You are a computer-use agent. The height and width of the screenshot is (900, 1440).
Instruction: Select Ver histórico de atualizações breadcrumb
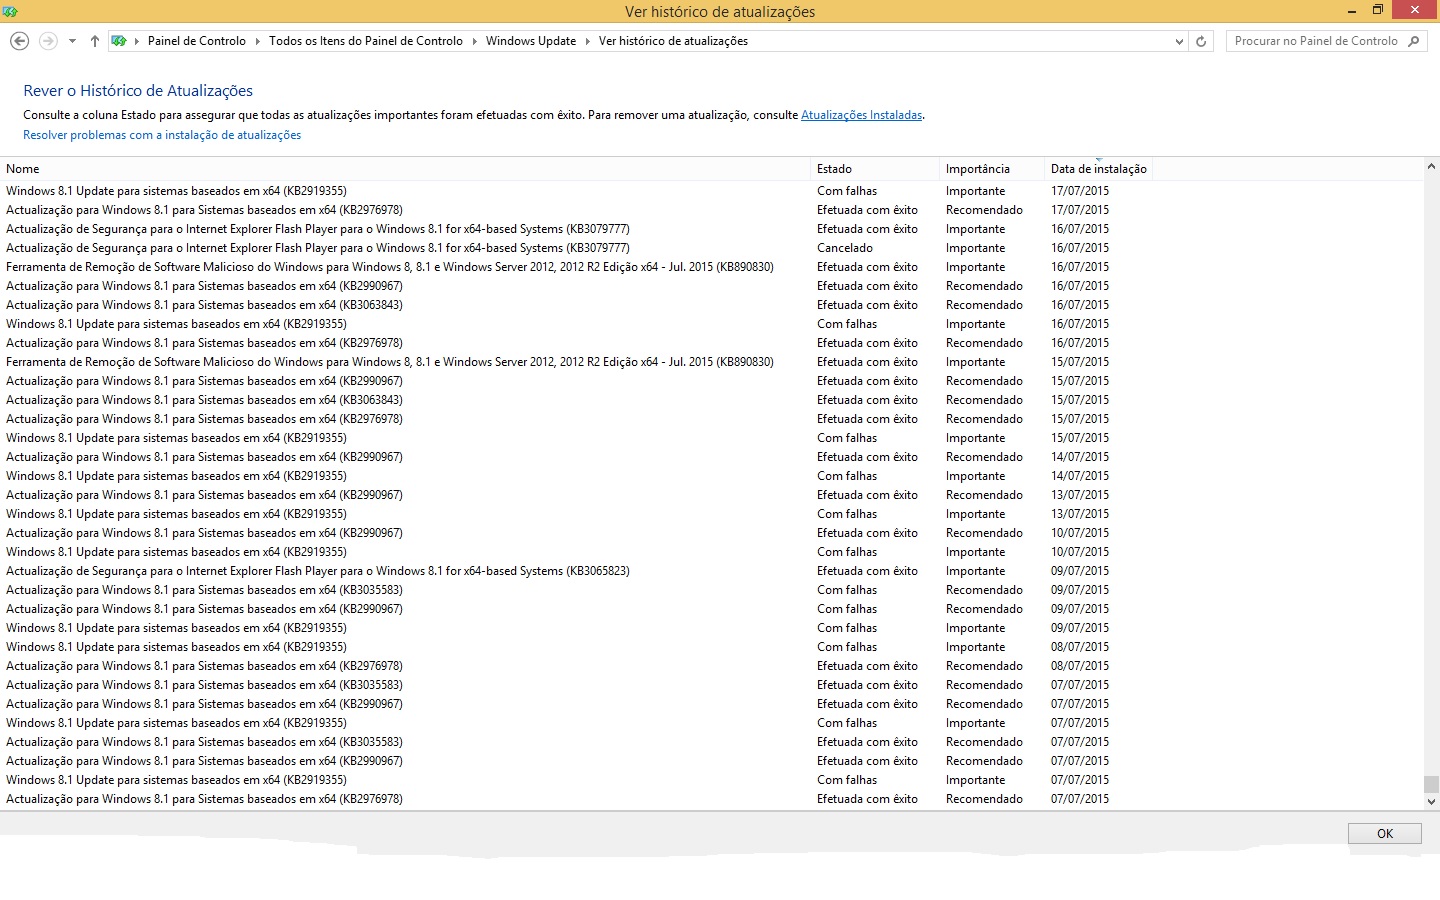coord(673,41)
